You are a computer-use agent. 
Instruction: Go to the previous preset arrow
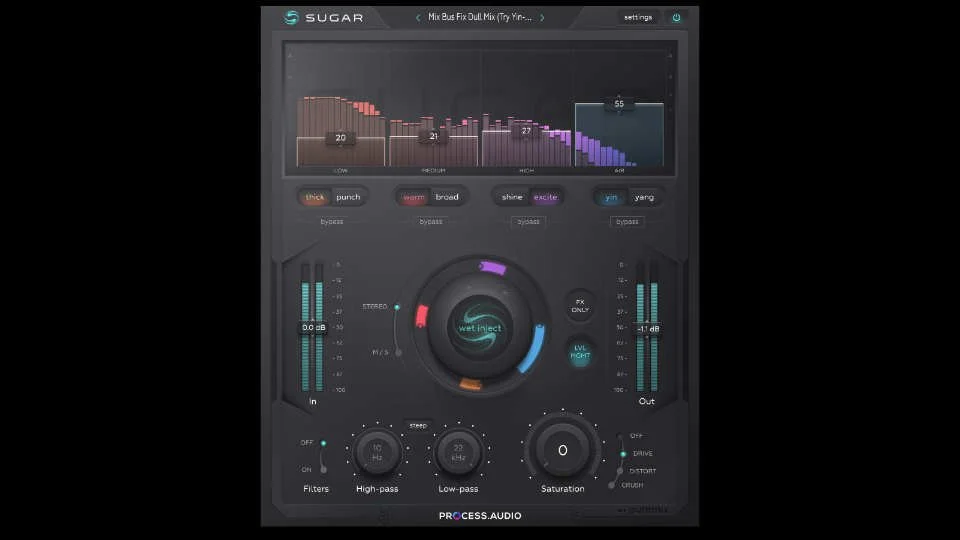[x=418, y=18]
